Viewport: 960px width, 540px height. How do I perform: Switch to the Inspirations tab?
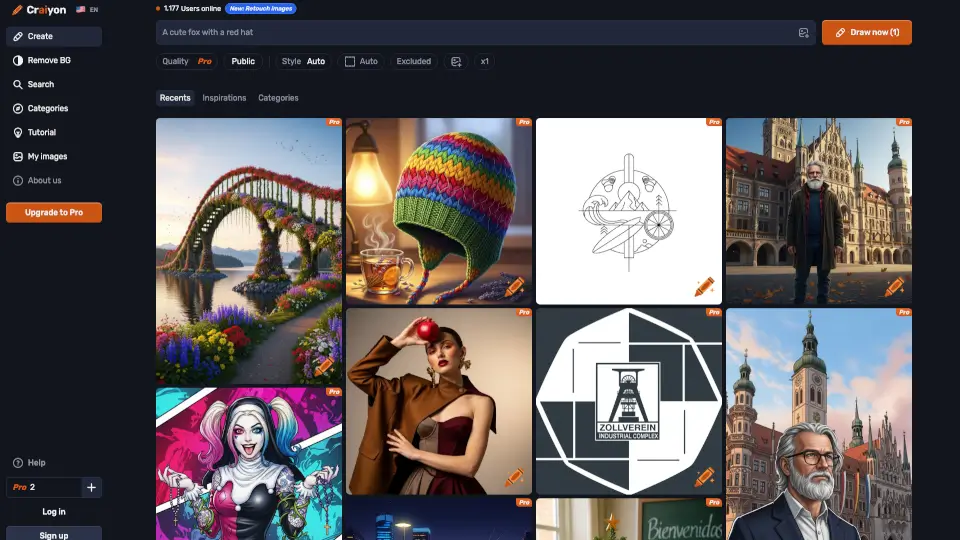[x=224, y=98]
